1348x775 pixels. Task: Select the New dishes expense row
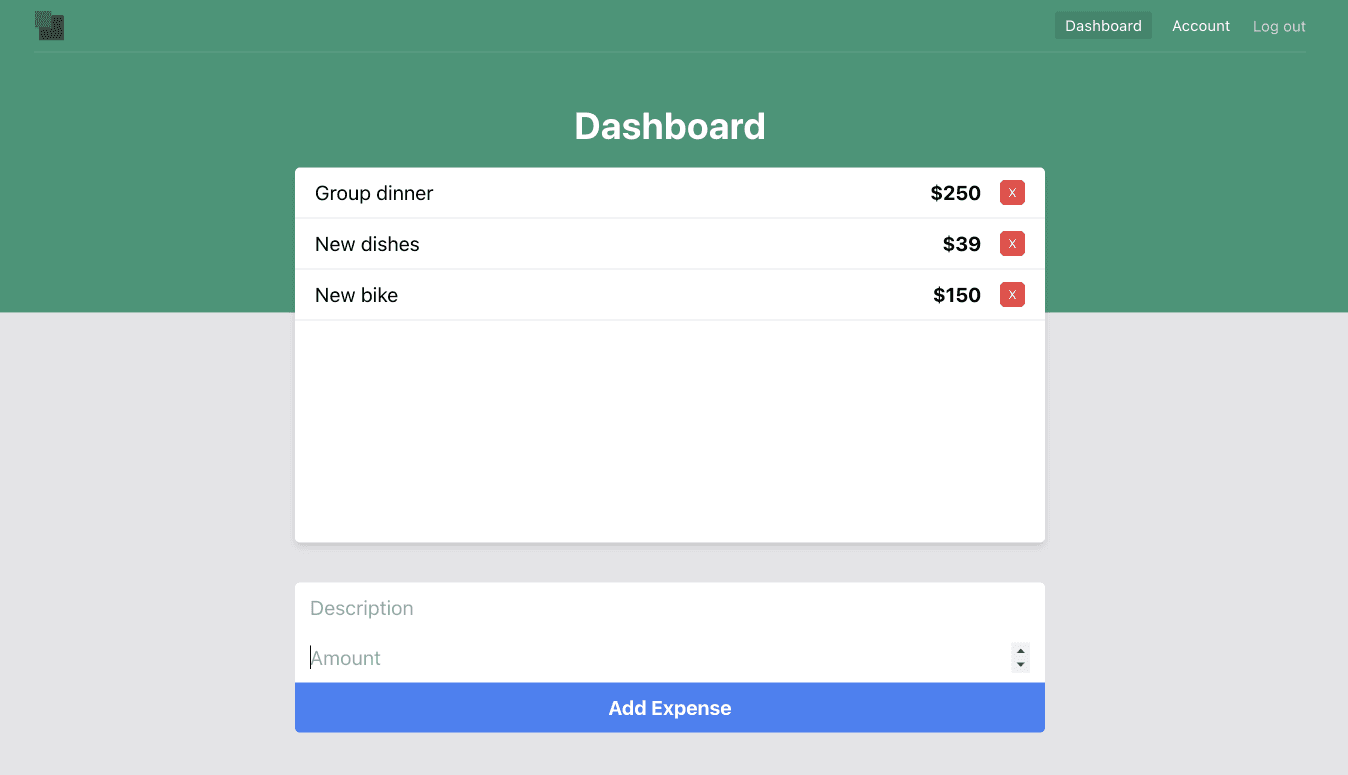point(600,243)
